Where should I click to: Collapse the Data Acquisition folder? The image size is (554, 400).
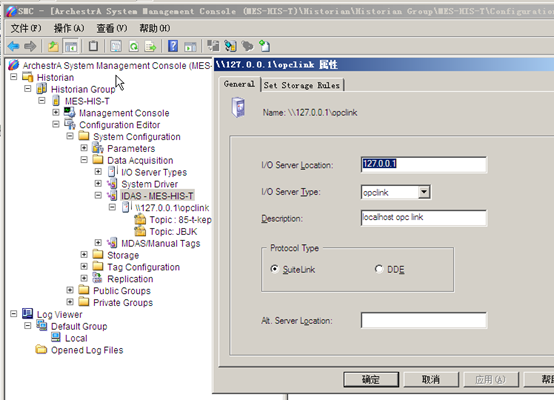84,160
